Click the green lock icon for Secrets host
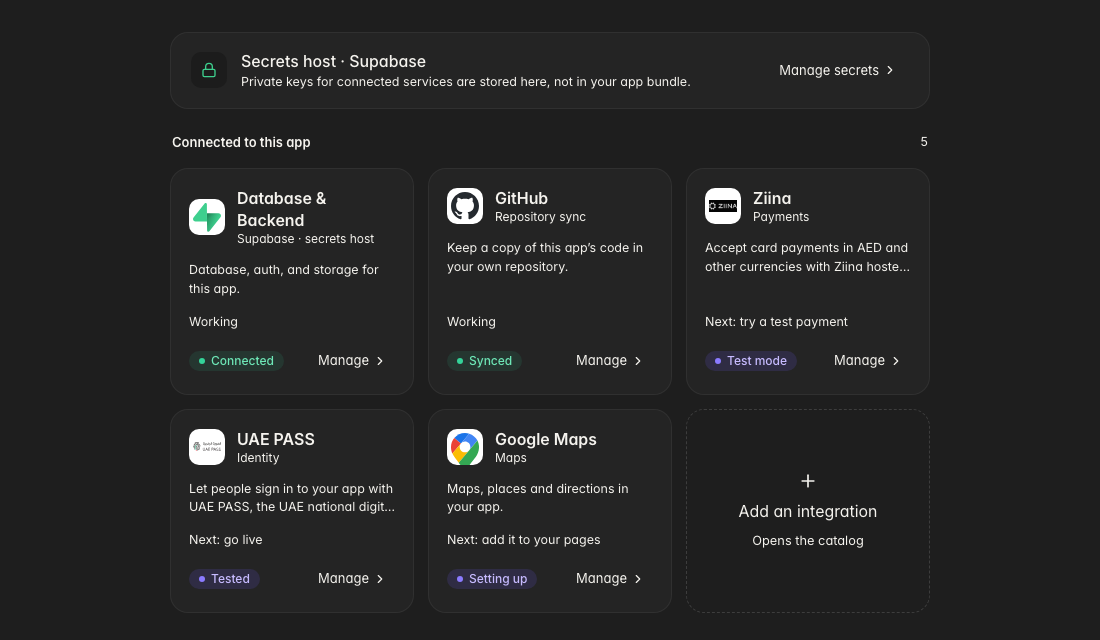 209,70
